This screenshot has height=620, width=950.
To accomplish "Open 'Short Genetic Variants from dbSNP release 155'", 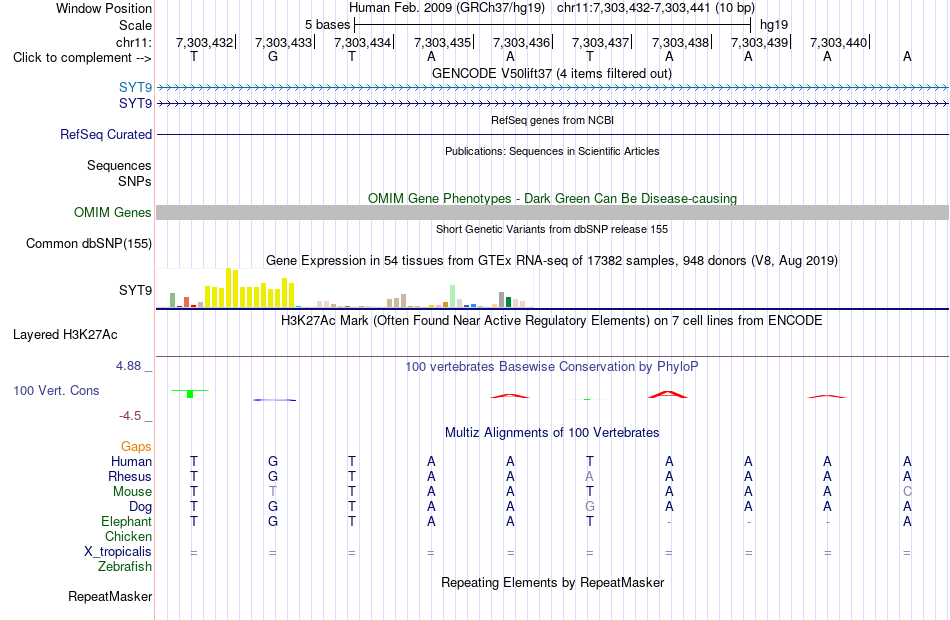I will (552, 229).
